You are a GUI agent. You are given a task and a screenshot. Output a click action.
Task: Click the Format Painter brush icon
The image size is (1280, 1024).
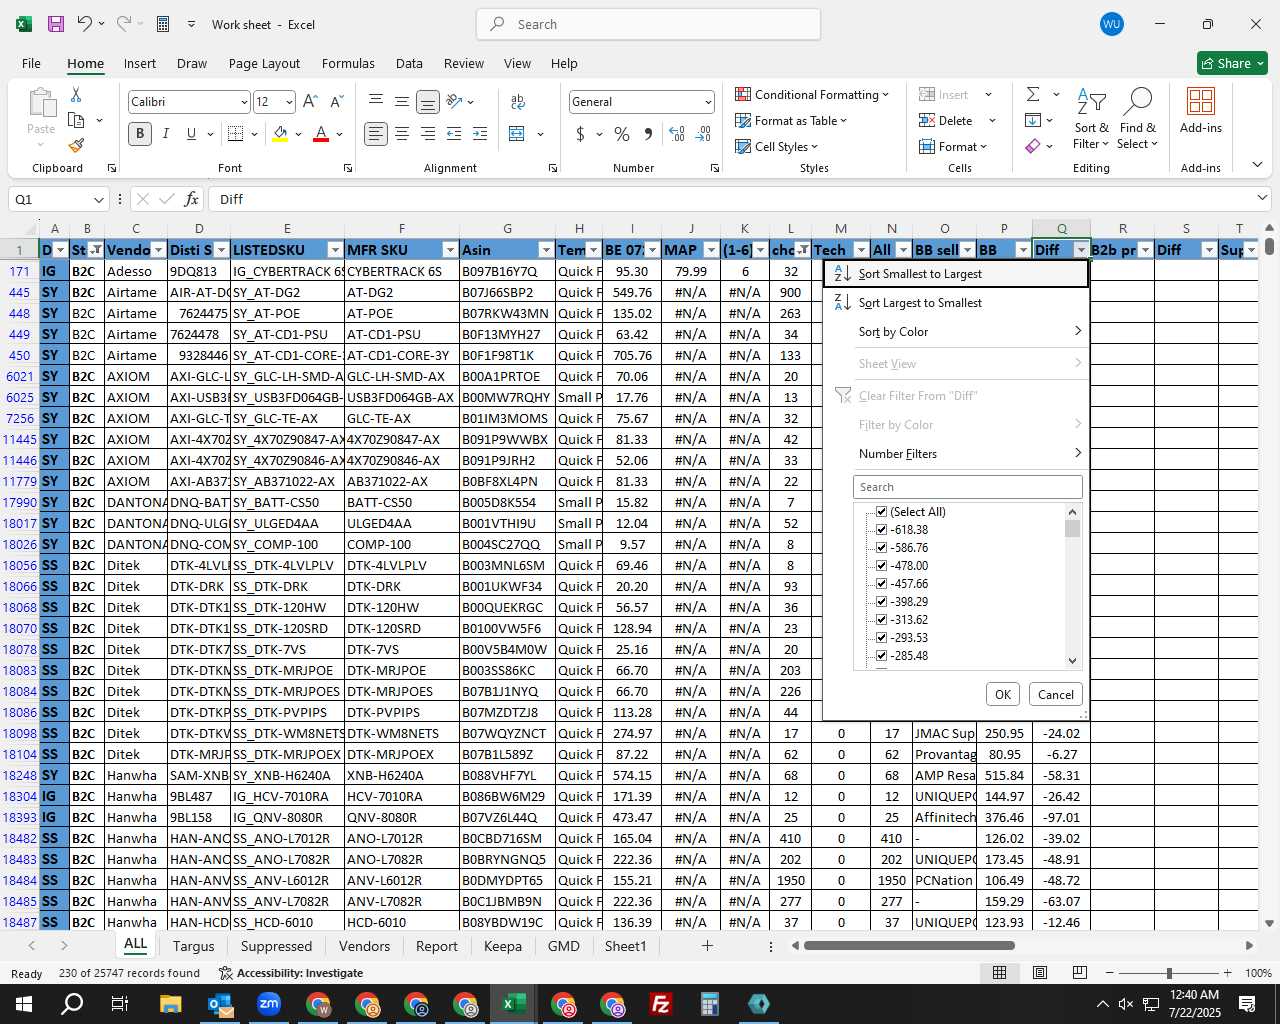coord(76,145)
